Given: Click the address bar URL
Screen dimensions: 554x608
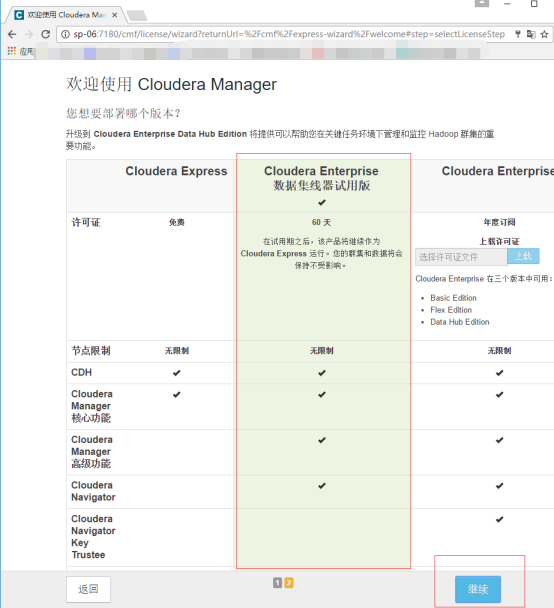Looking at the screenshot, I should (x=289, y=34).
